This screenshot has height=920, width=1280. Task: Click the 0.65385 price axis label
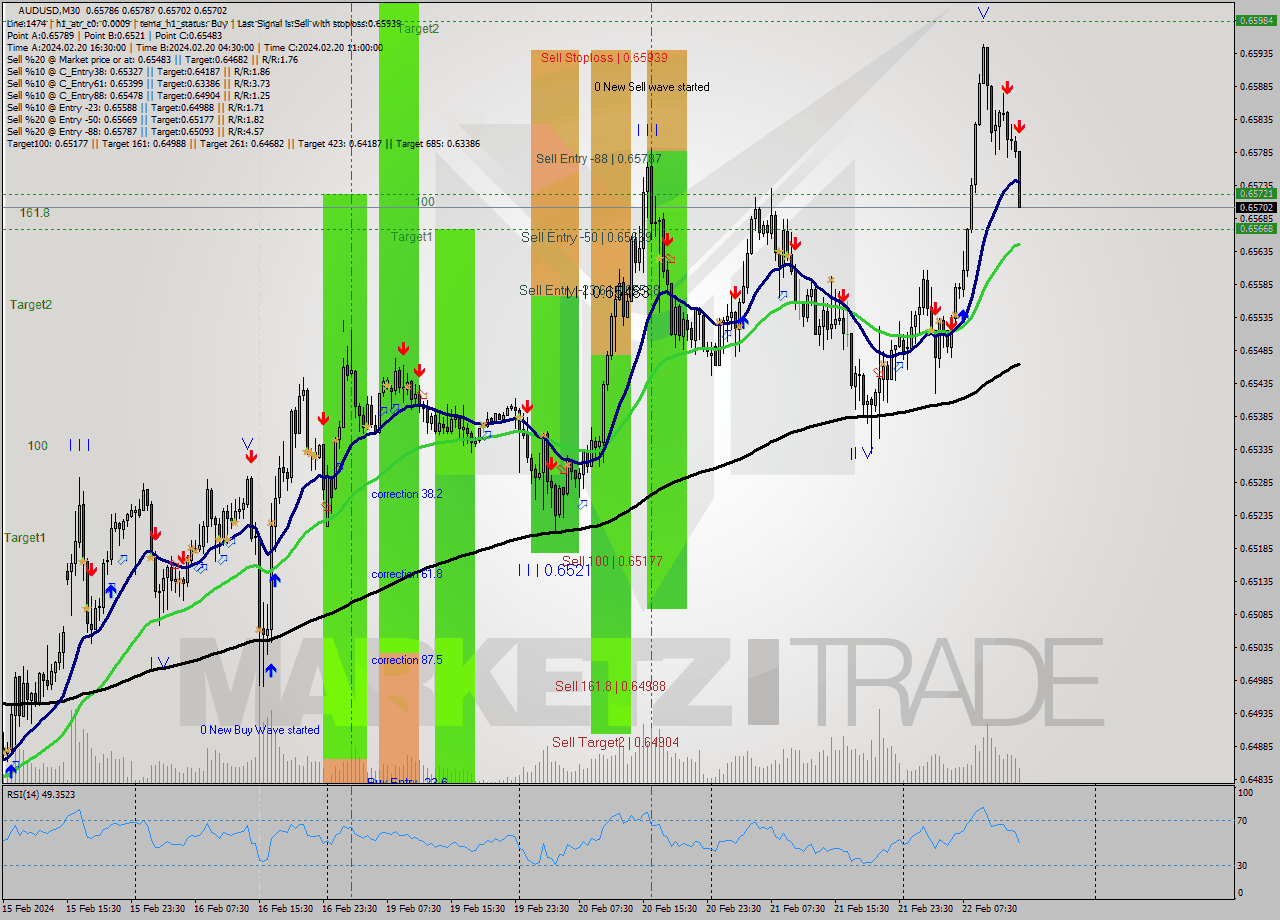coord(1256,416)
